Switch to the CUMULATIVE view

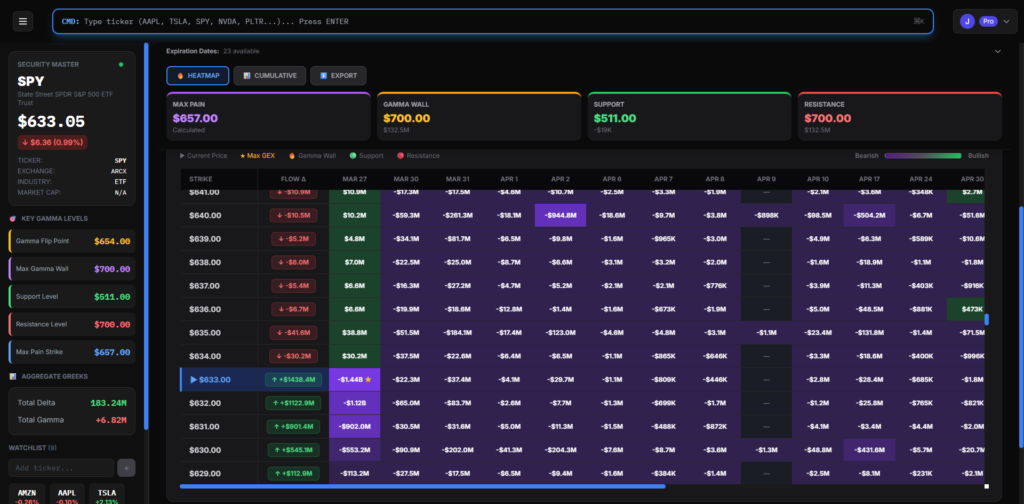pos(270,76)
